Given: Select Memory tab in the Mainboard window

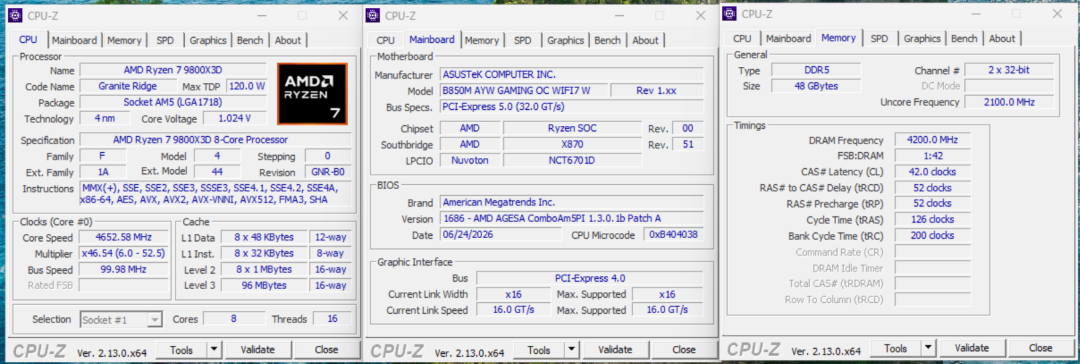Looking at the screenshot, I should point(481,40).
